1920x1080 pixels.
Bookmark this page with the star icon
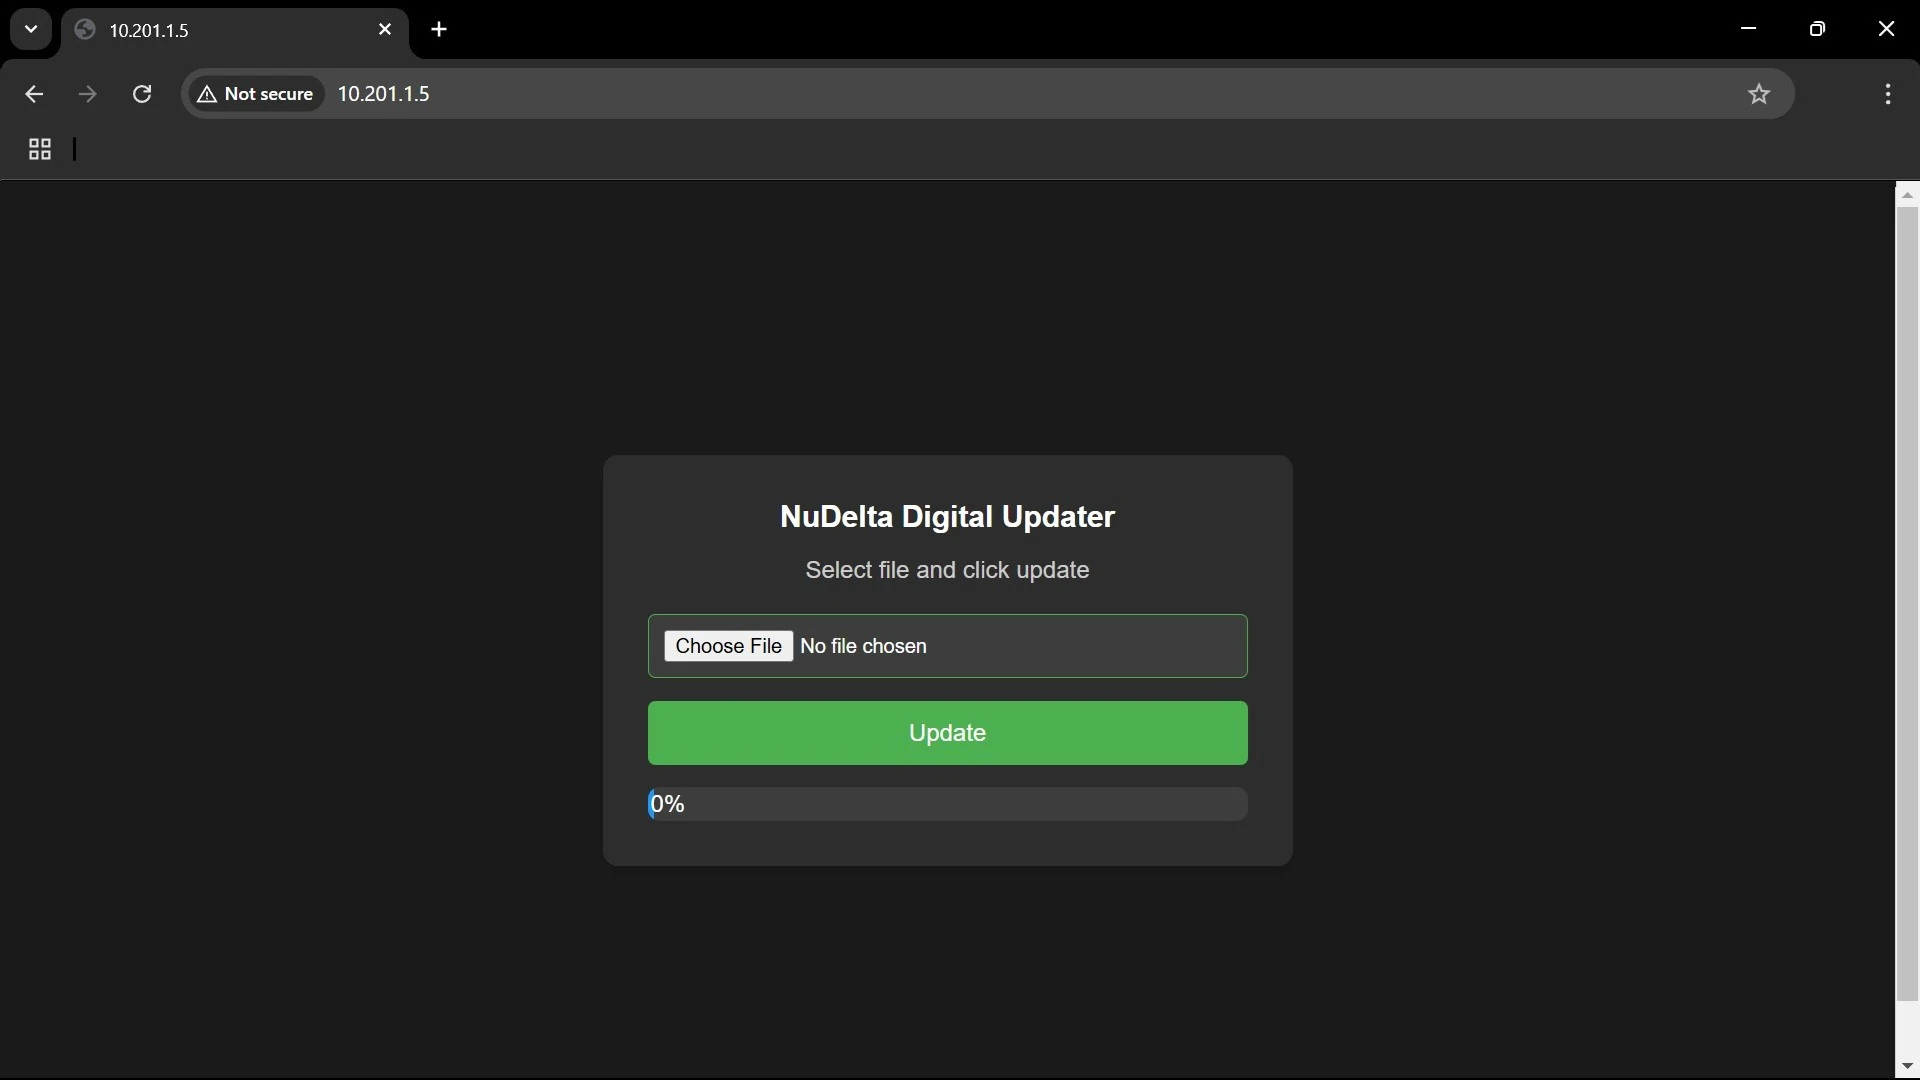click(1759, 94)
